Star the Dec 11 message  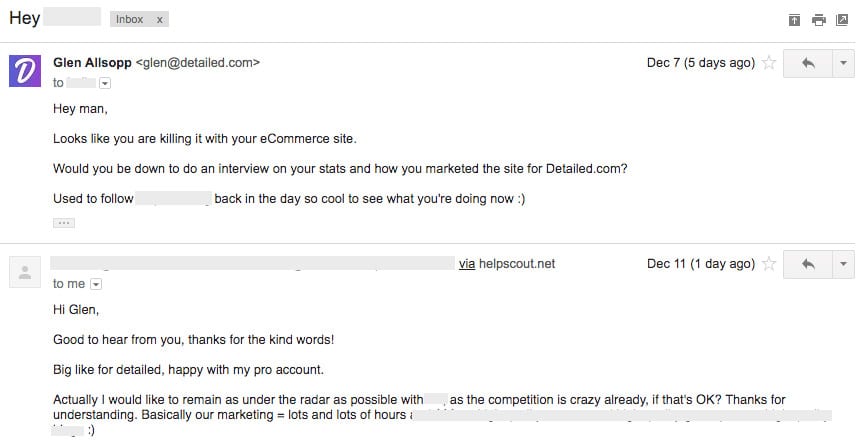click(x=769, y=264)
